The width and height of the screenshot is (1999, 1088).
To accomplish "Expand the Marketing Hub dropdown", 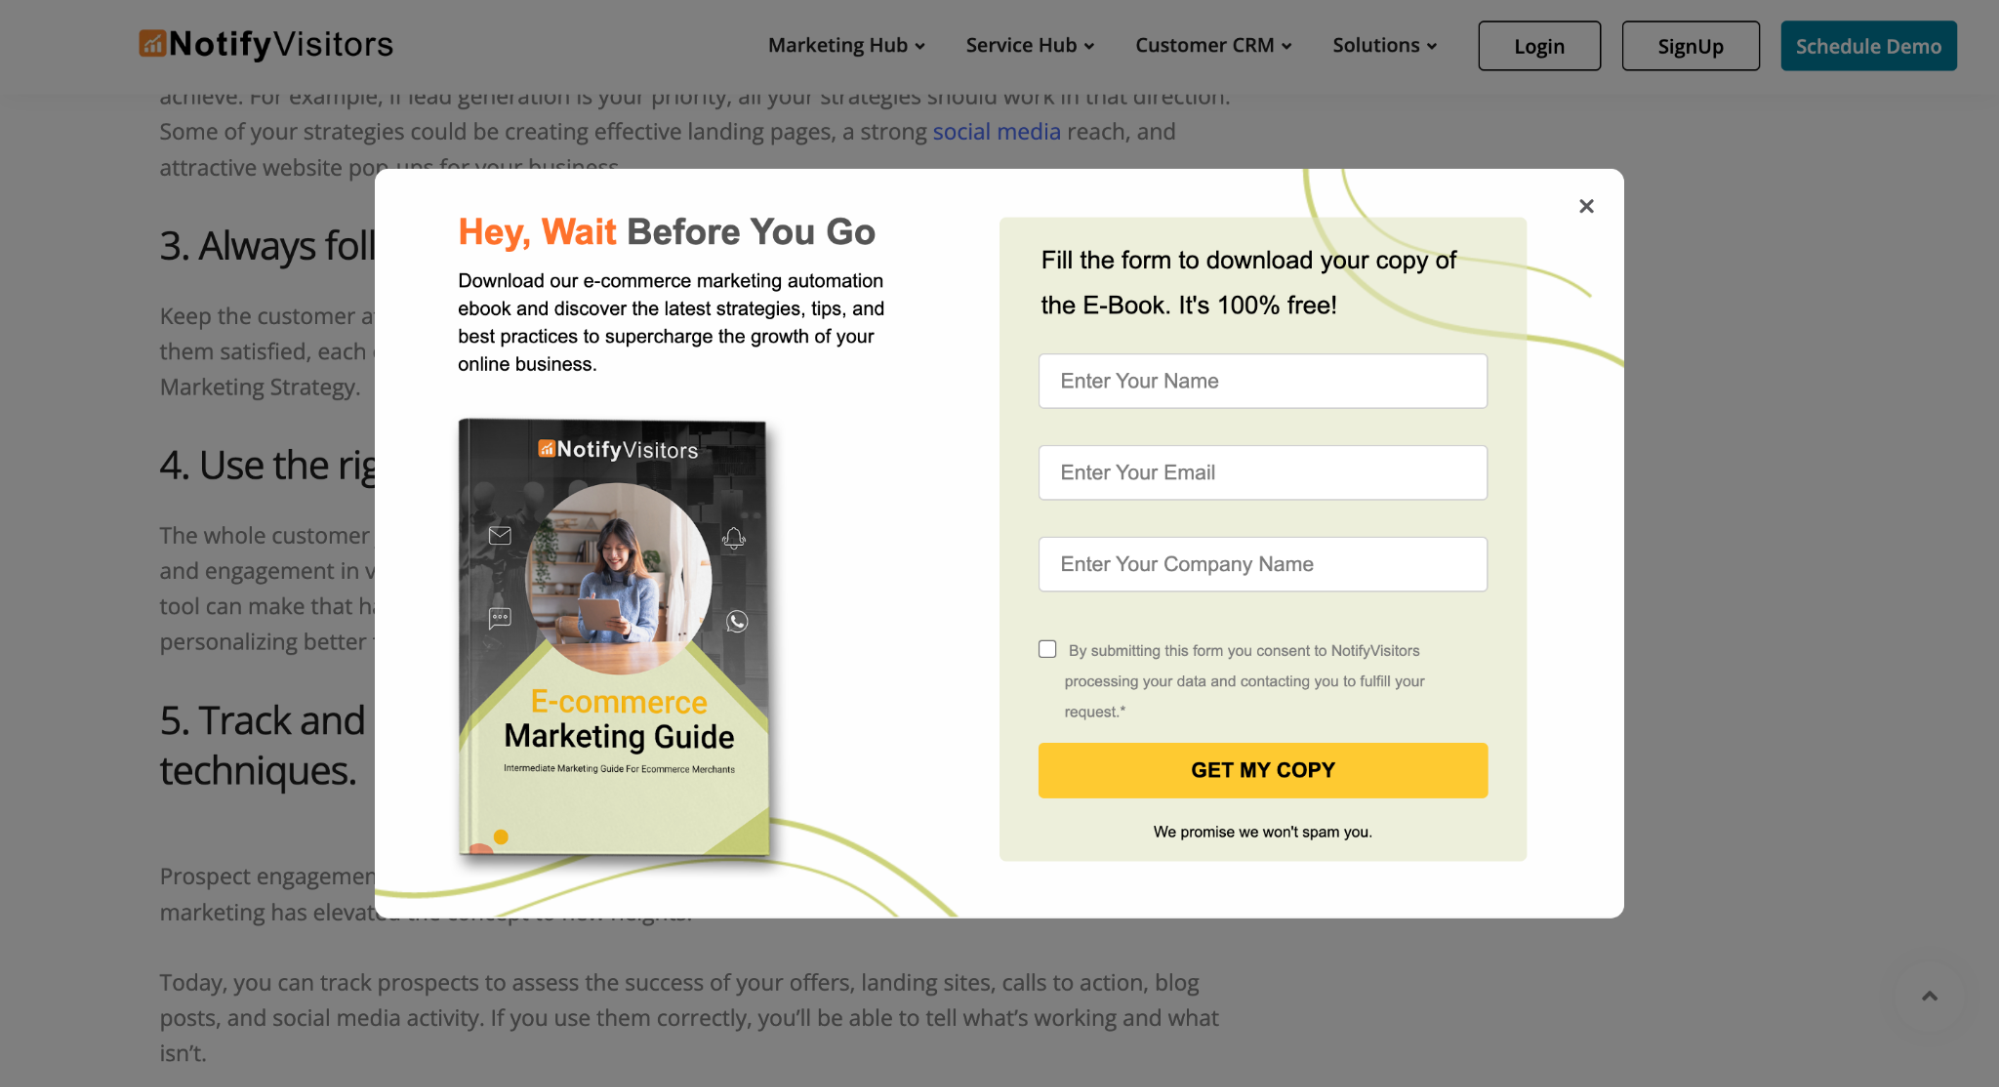I will pos(846,45).
